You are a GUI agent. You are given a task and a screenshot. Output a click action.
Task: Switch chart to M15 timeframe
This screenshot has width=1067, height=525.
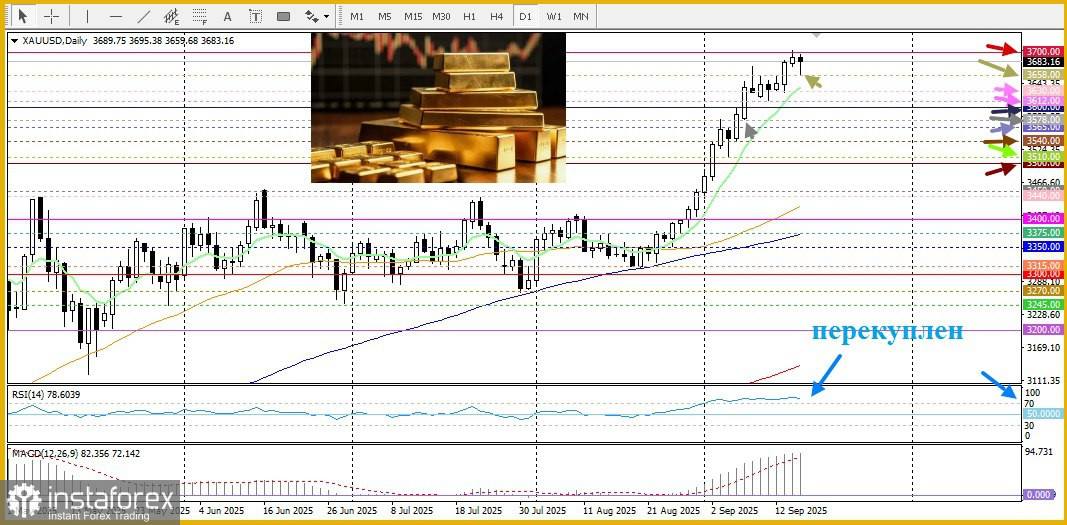[413, 16]
